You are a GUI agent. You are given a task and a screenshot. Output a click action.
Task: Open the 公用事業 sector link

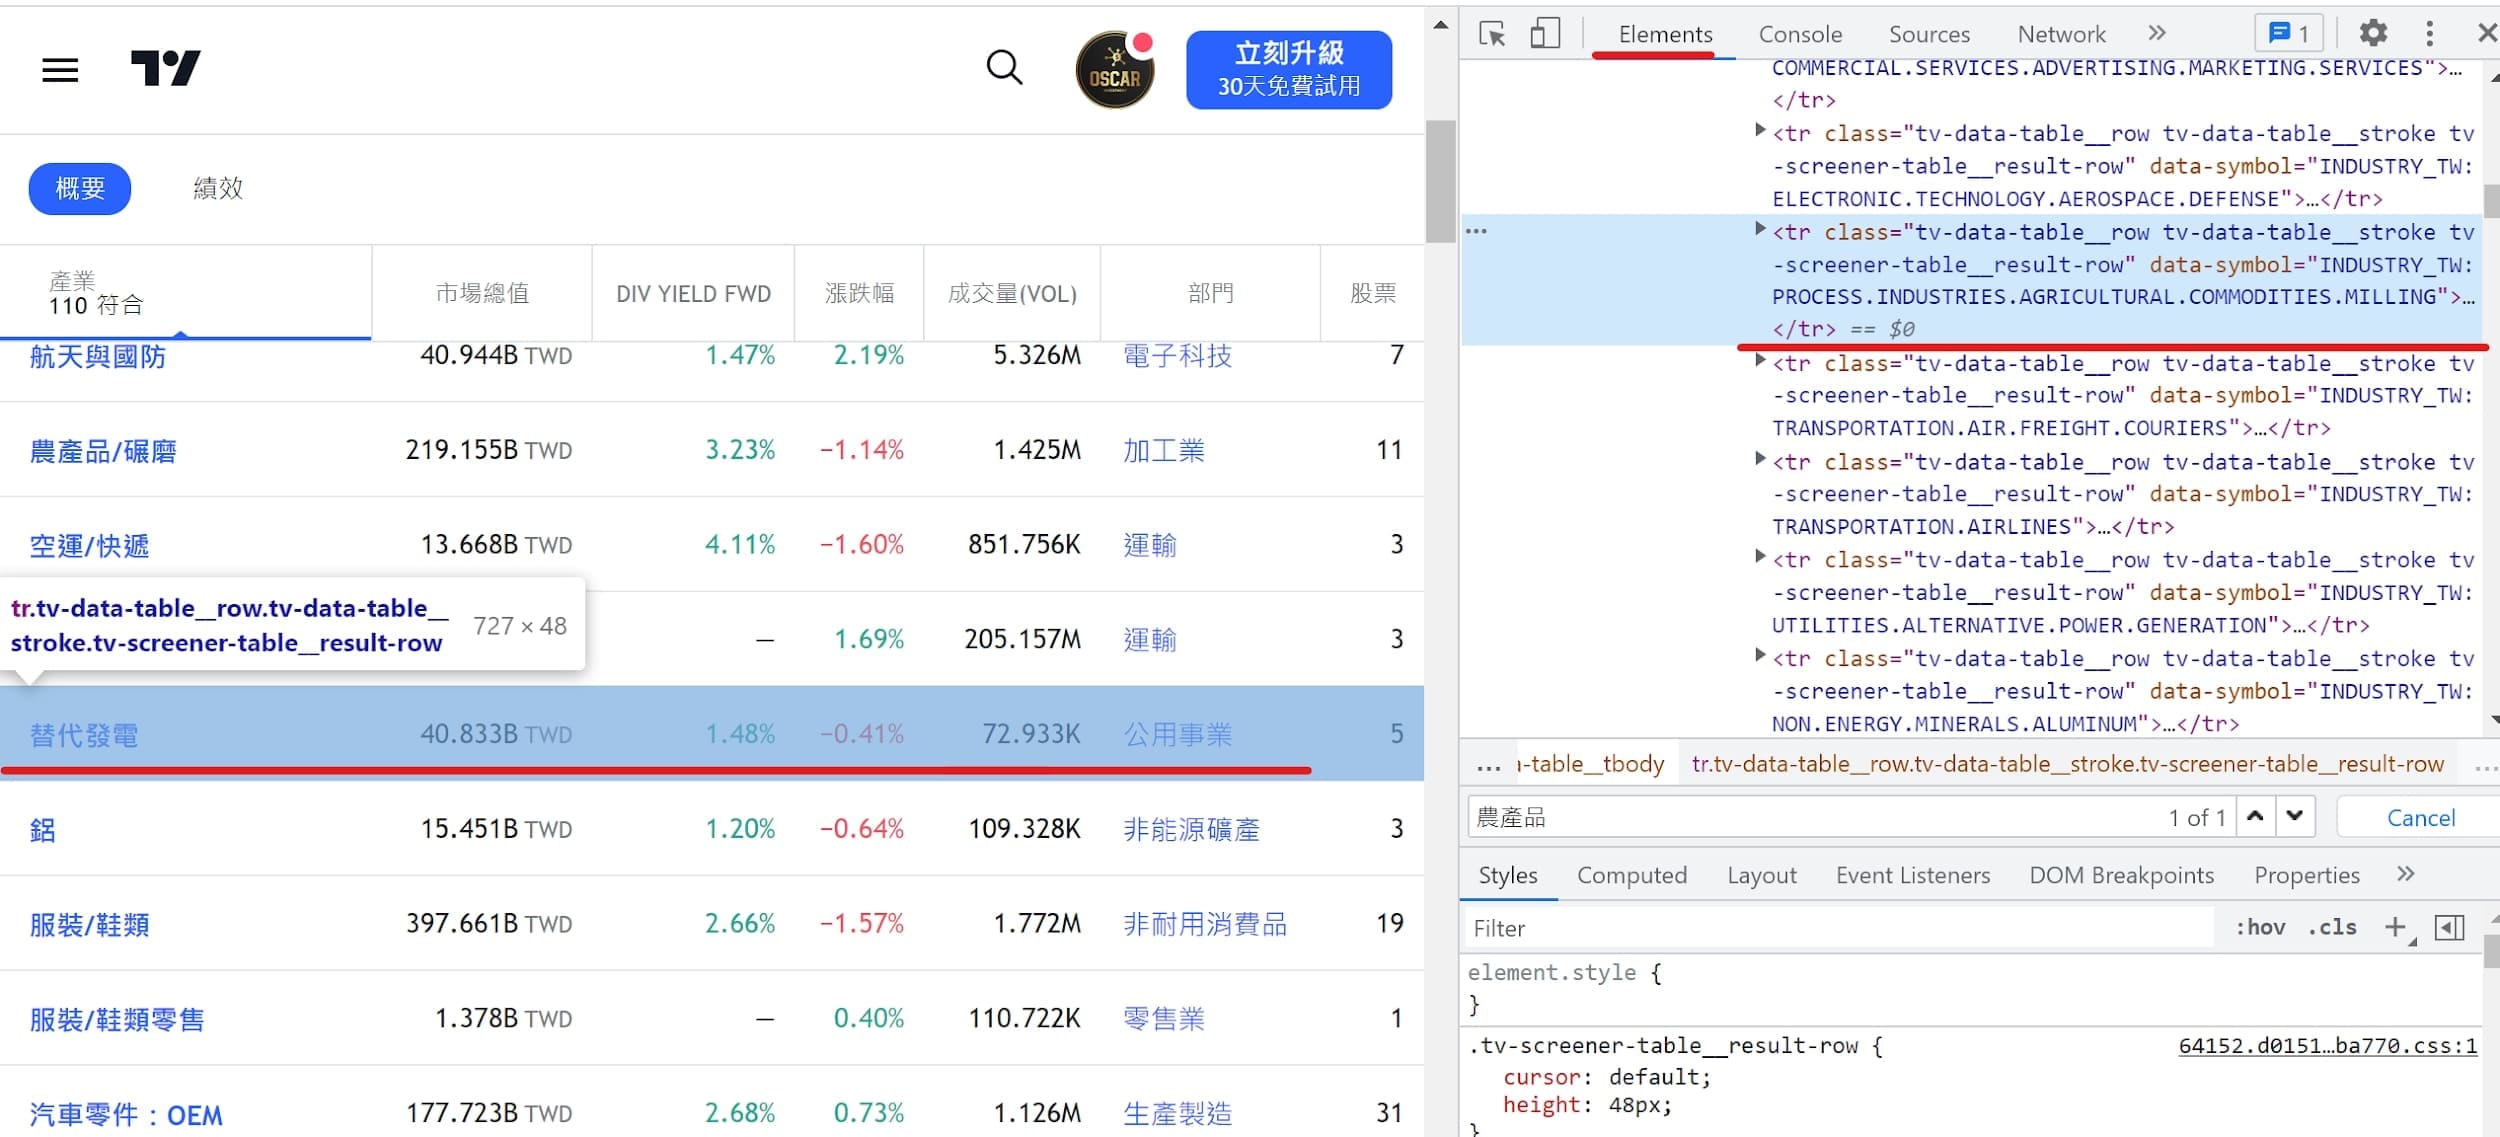[x=1177, y=735]
